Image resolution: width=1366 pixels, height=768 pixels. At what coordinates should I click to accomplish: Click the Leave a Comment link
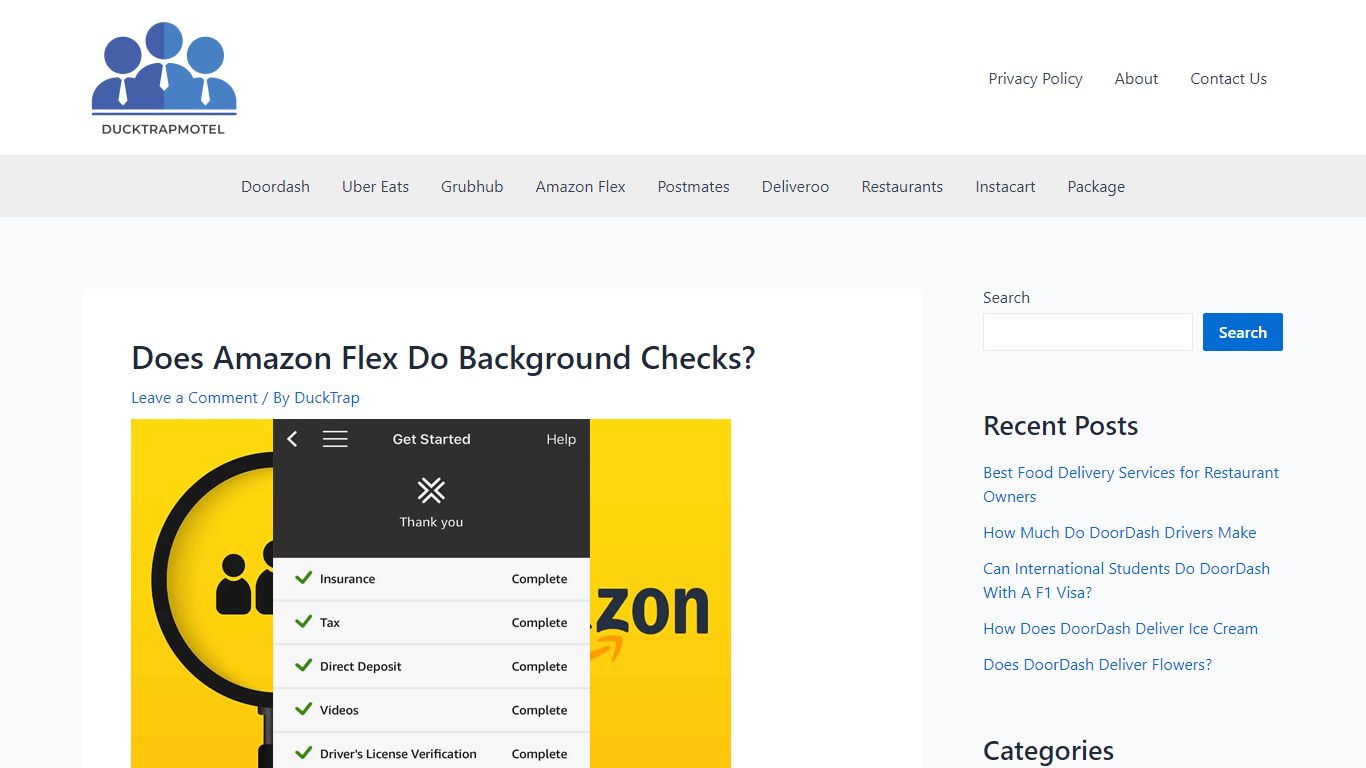coord(194,397)
